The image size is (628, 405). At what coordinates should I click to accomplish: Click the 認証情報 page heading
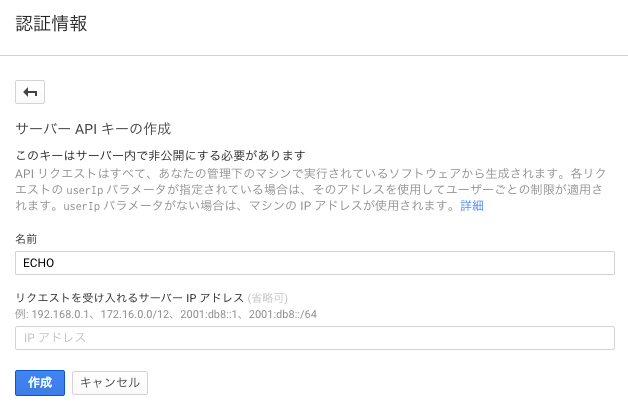point(51,23)
